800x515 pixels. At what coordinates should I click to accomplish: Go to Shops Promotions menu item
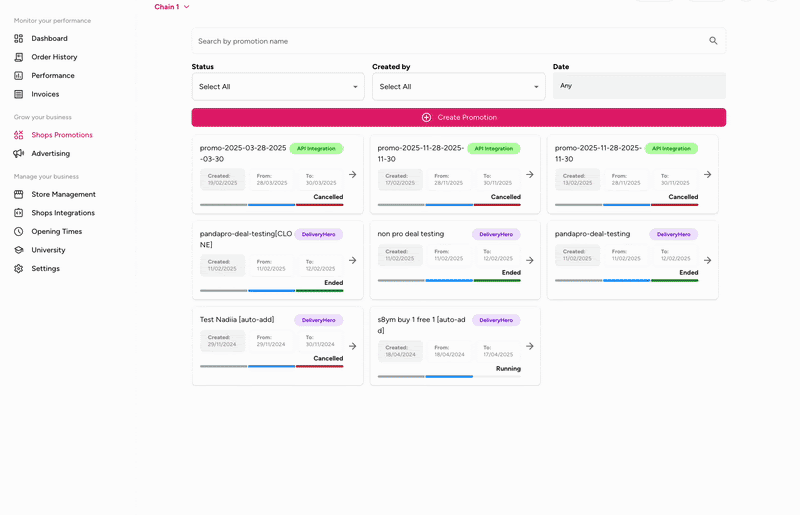point(62,135)
